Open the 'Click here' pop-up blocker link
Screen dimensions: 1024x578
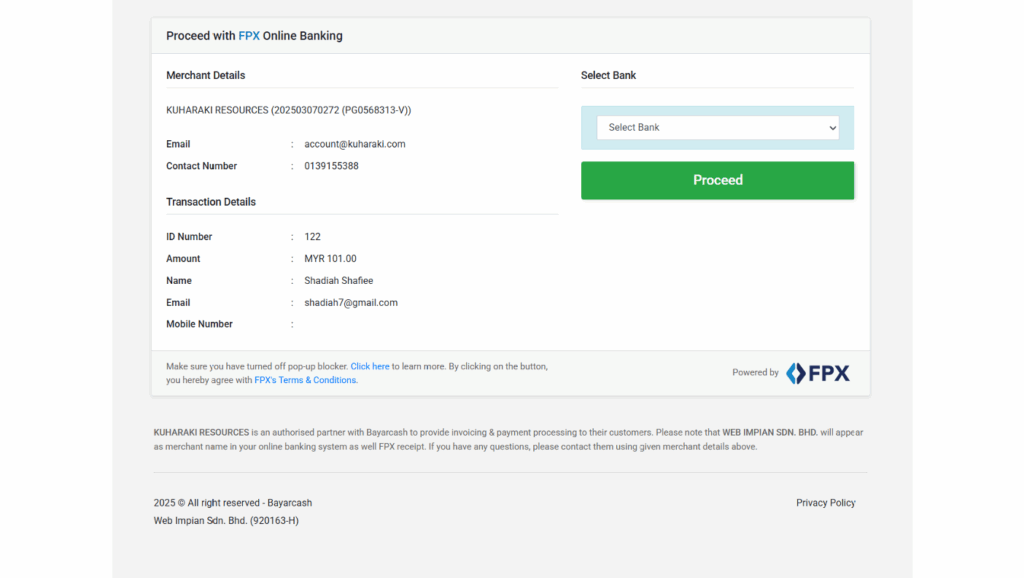tap(370, 367)
